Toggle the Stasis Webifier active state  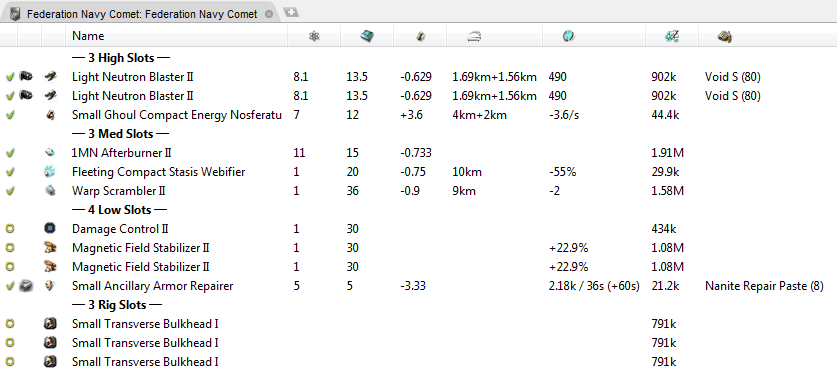[x=10, y=172]
